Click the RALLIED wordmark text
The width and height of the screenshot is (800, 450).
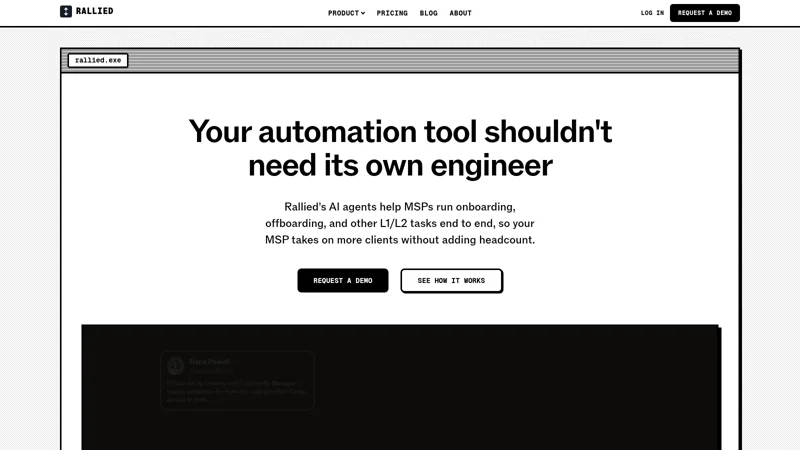click(x=94, y=11)
